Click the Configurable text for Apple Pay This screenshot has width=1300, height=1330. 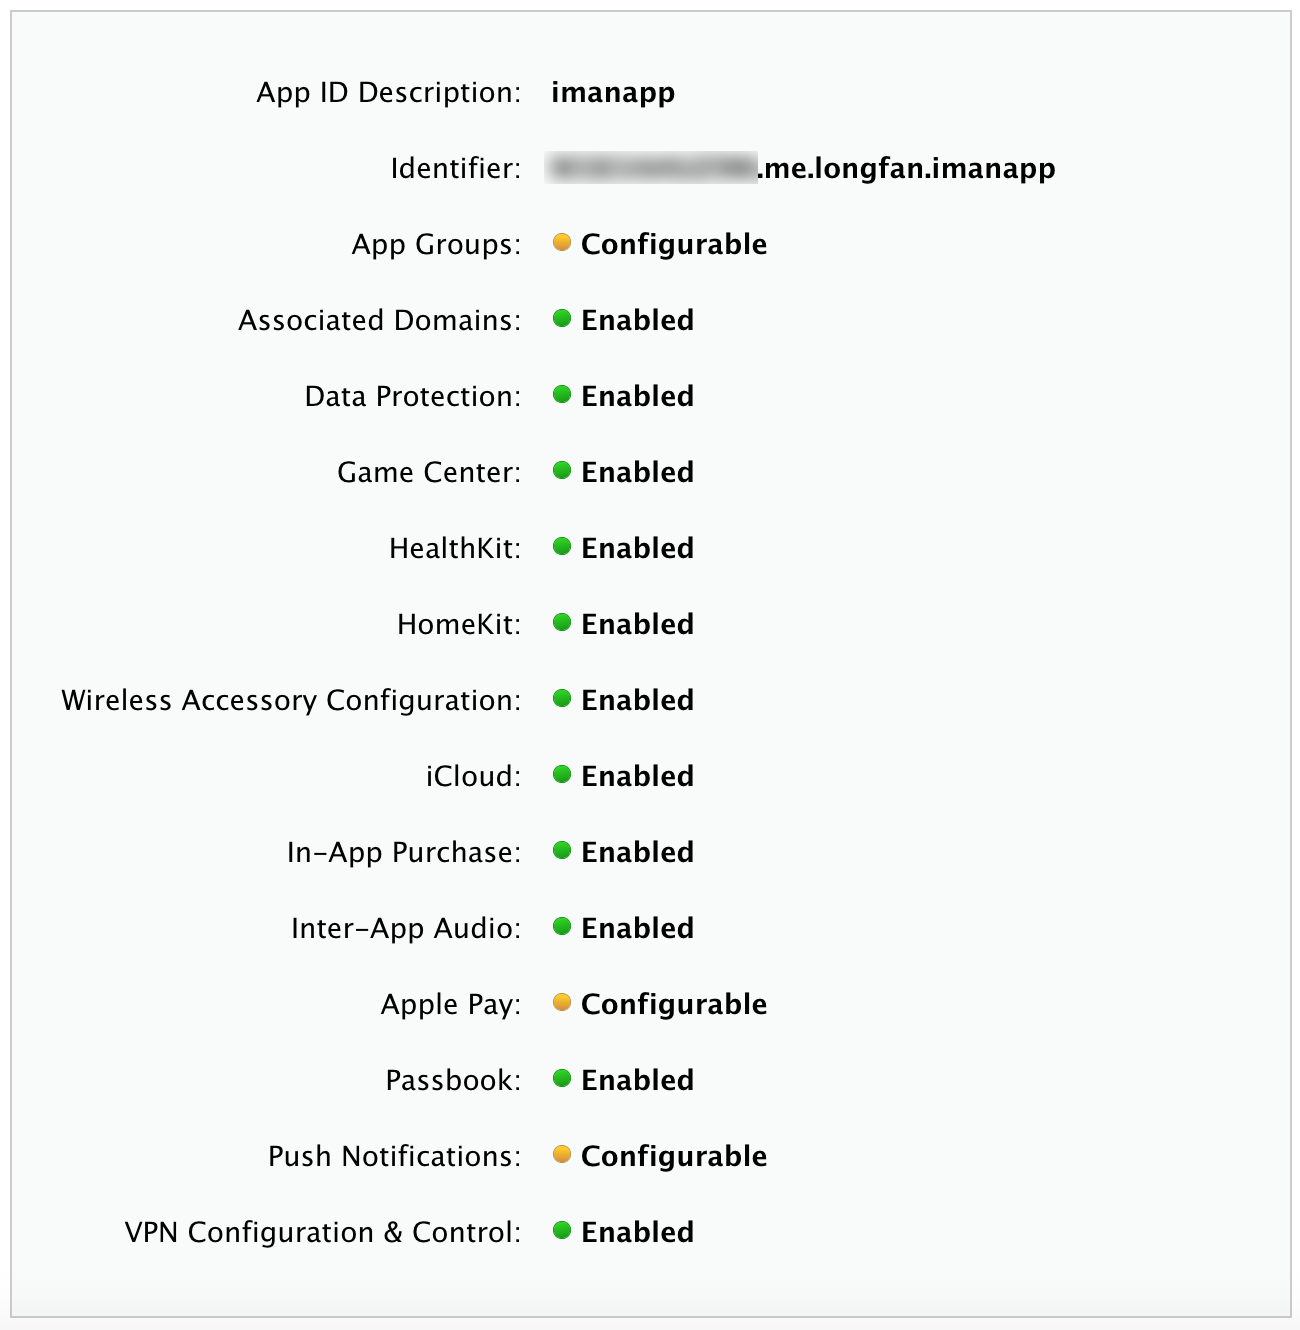674,1004
